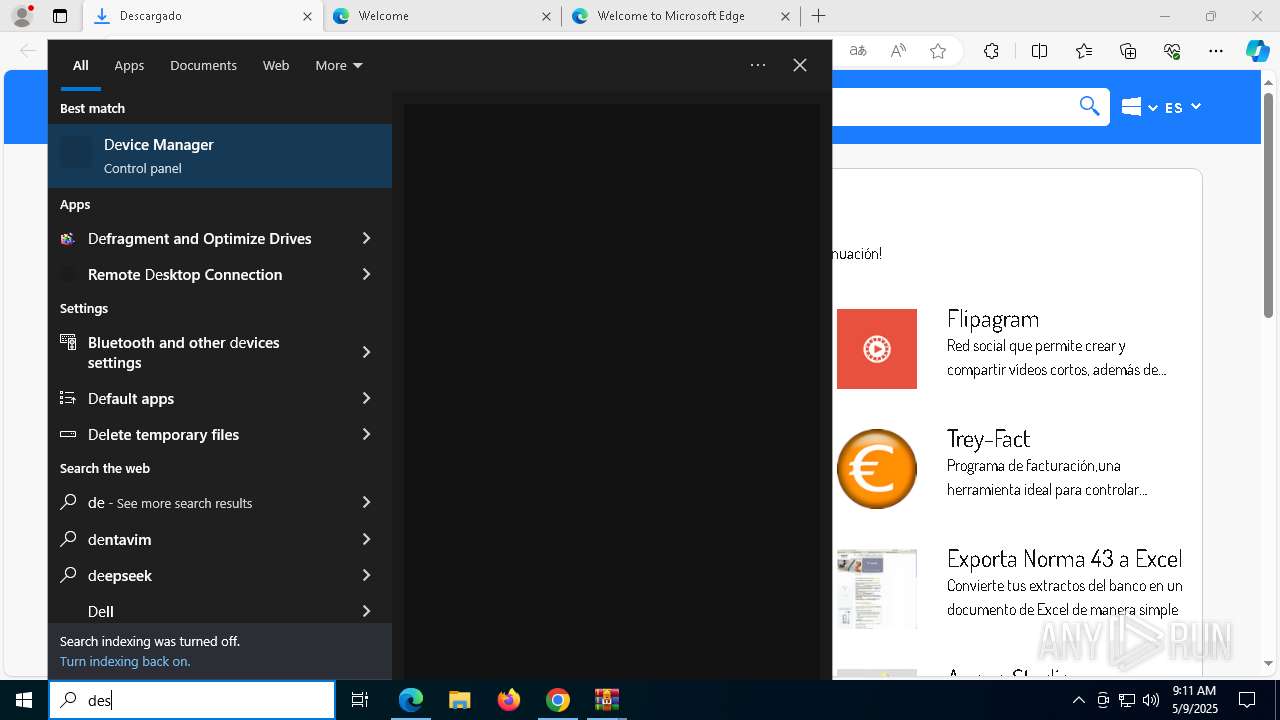Select Dell web suggestion

tap(101, 612)
